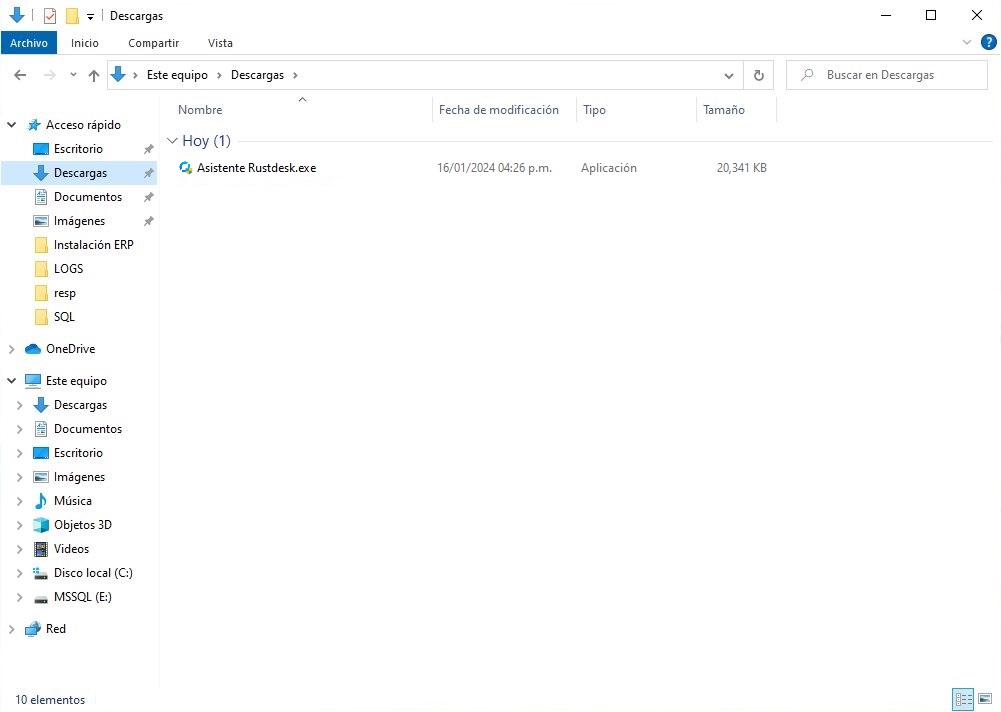Open the Compartir ribbon tab
The height and width of the screenshot is (712, 1001).
[x=153, y=43]
